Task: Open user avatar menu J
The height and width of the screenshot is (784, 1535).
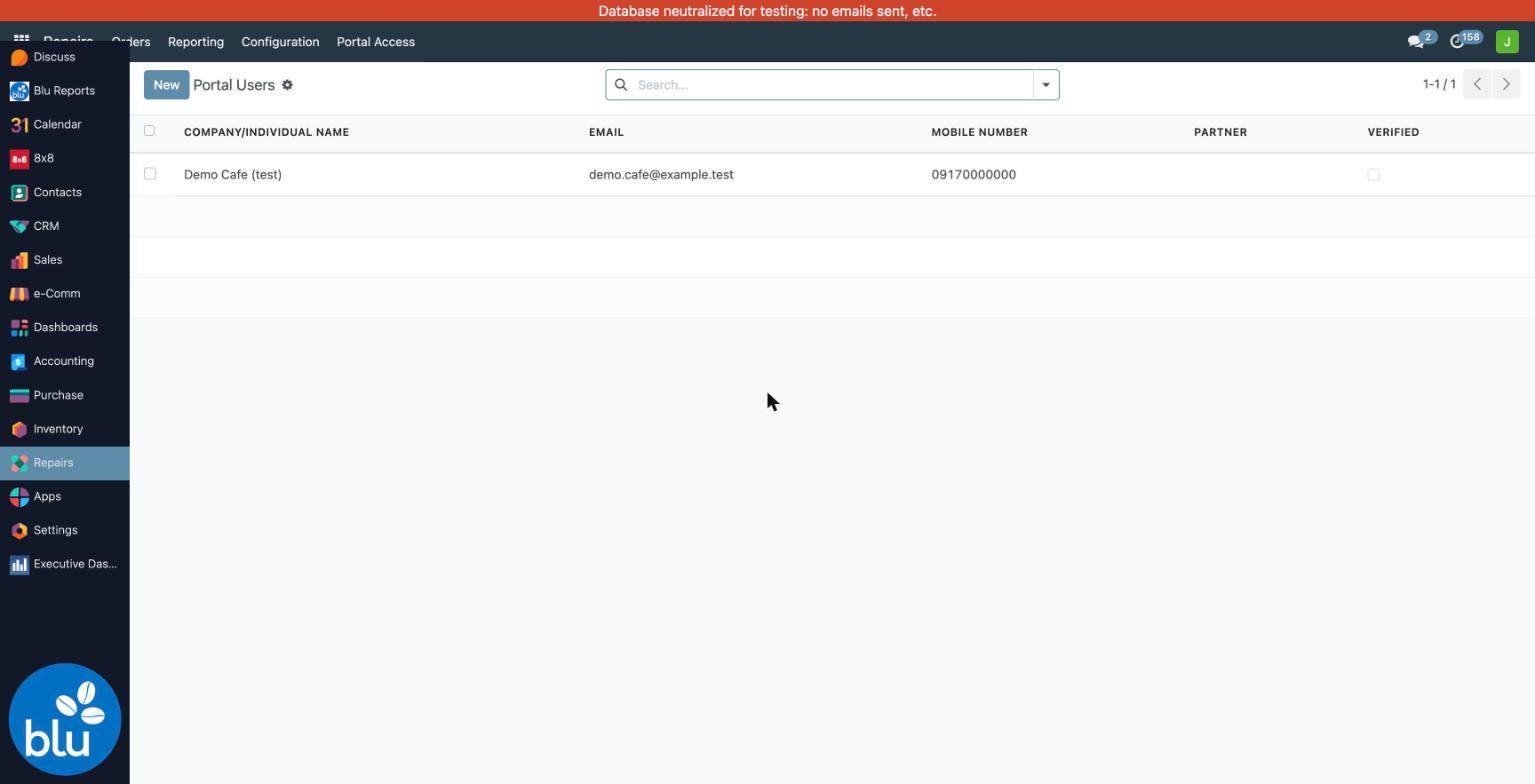Action: tap(1507, 42)
